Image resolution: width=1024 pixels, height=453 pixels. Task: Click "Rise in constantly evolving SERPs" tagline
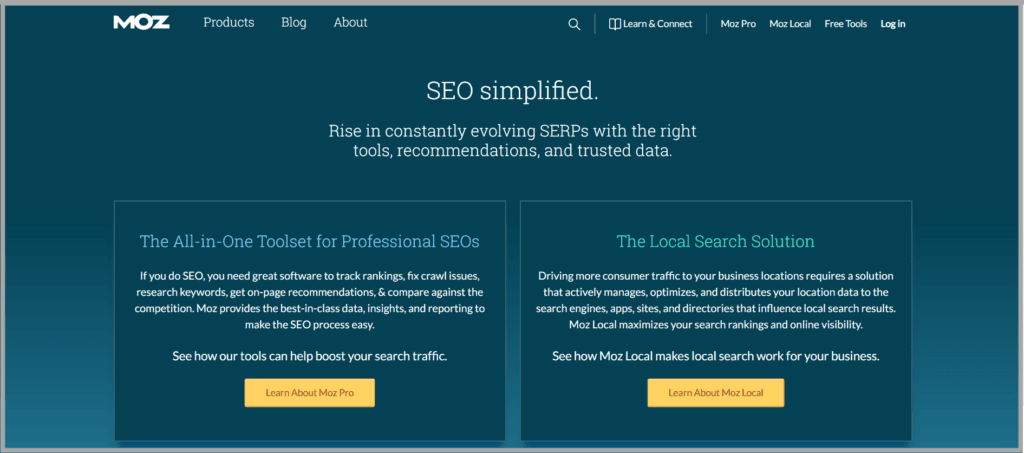coord(512,142)
